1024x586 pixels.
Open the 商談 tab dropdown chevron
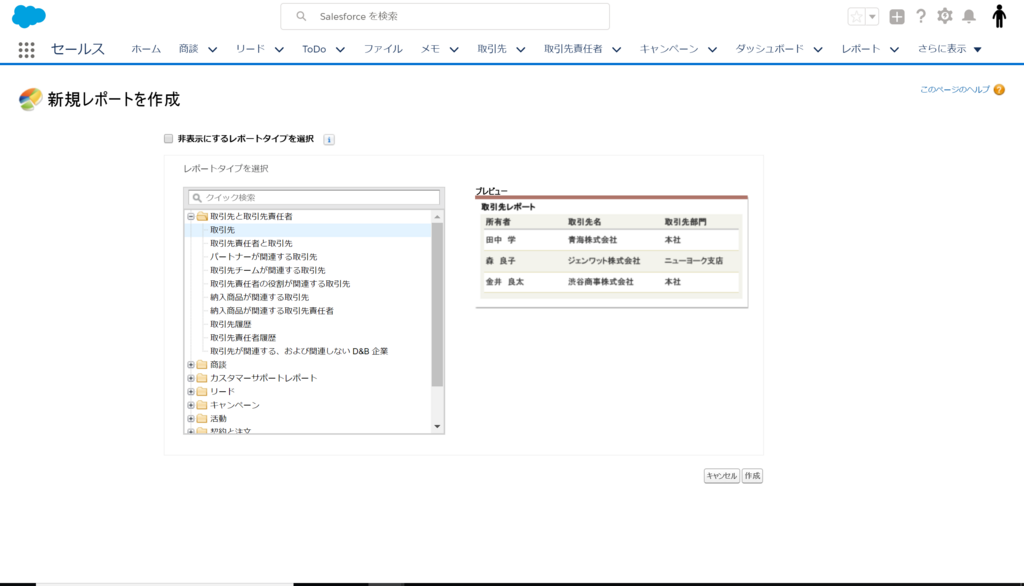tap(212, 50)
